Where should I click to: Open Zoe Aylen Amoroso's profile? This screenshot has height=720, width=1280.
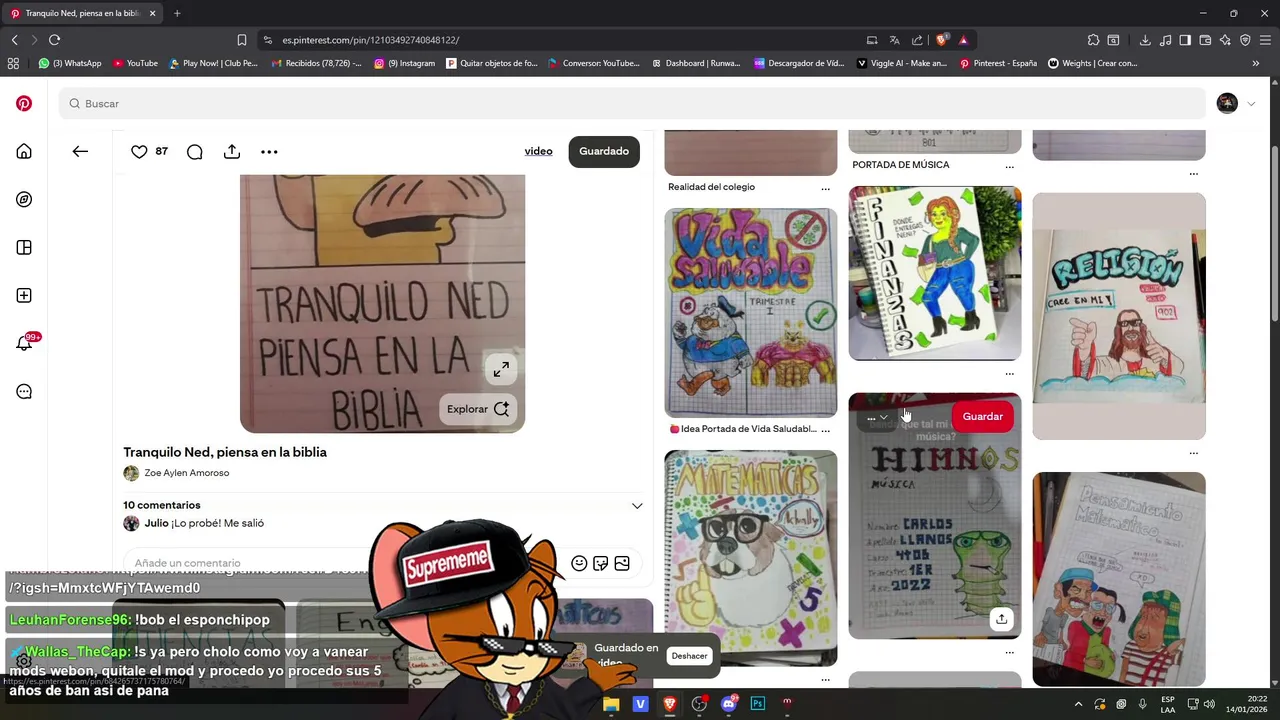pos(187,473)
